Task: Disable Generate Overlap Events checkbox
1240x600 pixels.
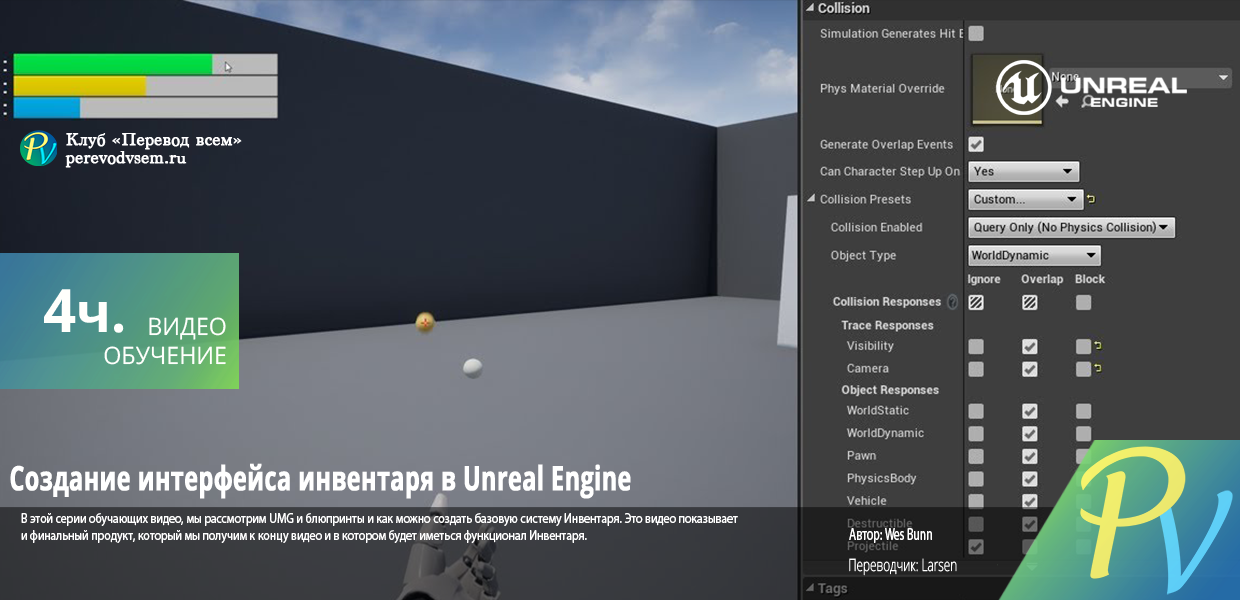Action: (976, 144)
